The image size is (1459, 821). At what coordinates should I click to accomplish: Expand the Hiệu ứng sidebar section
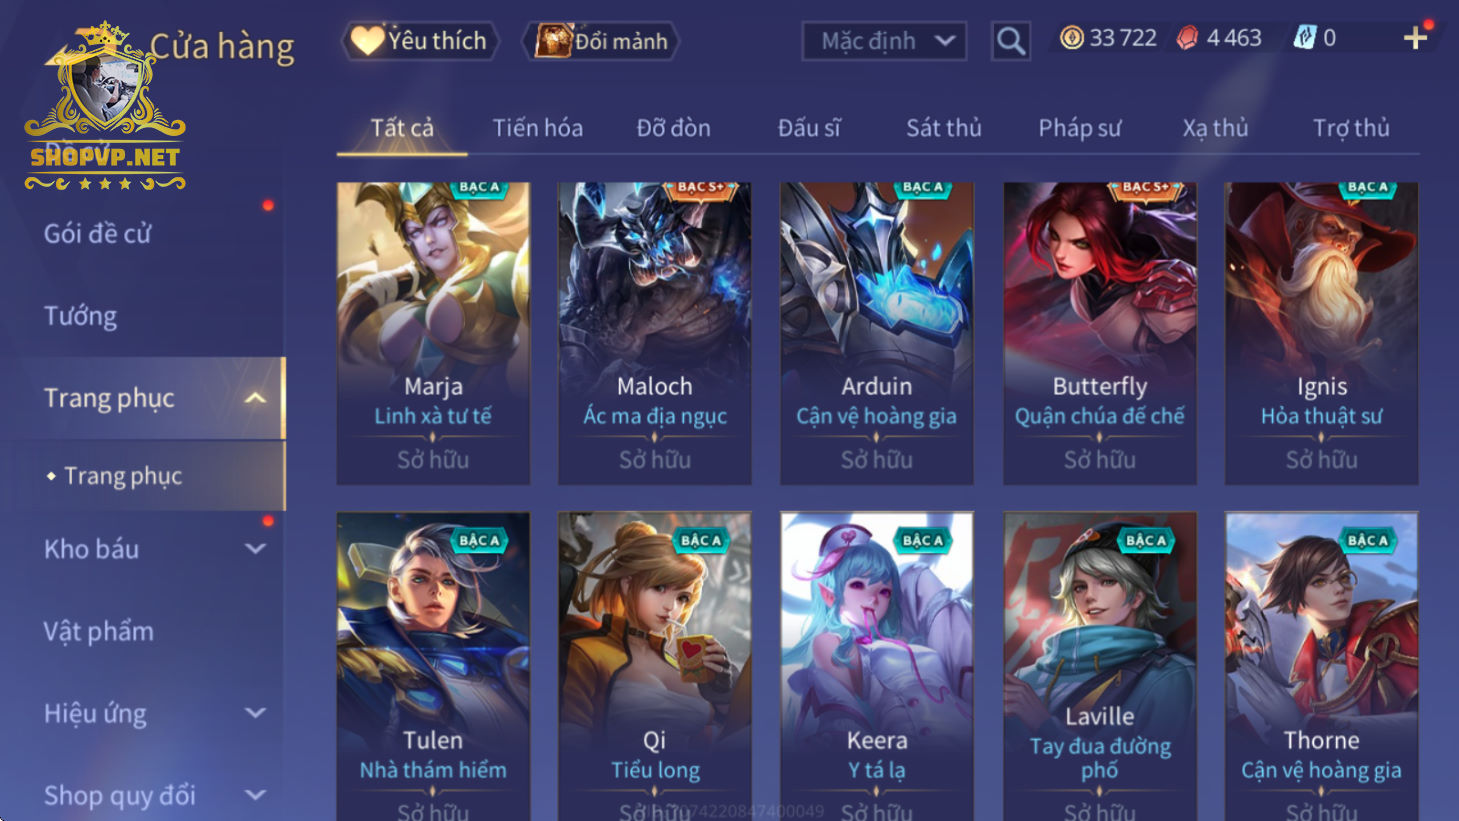pos(255,713)
